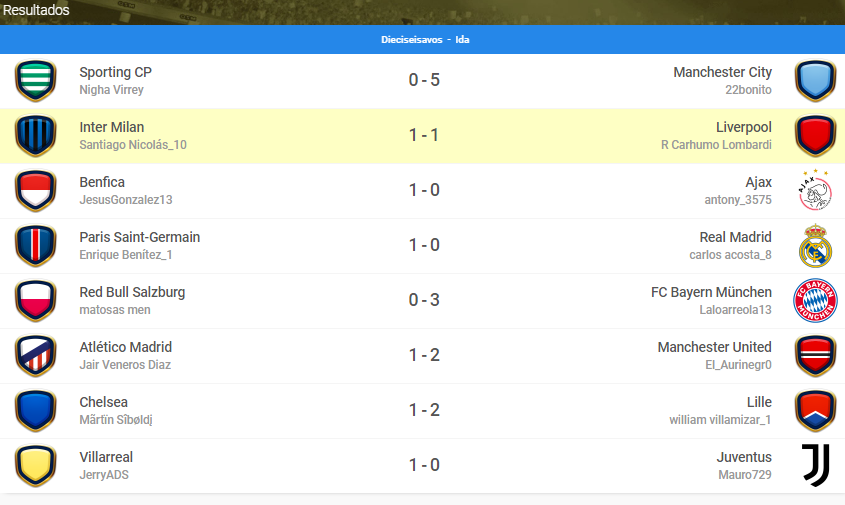Image resolution: width=845 pixels, height=505 pixels.
Task: Select the Dieciseisavos - Ida header bar
Action: tap(422, 39)
